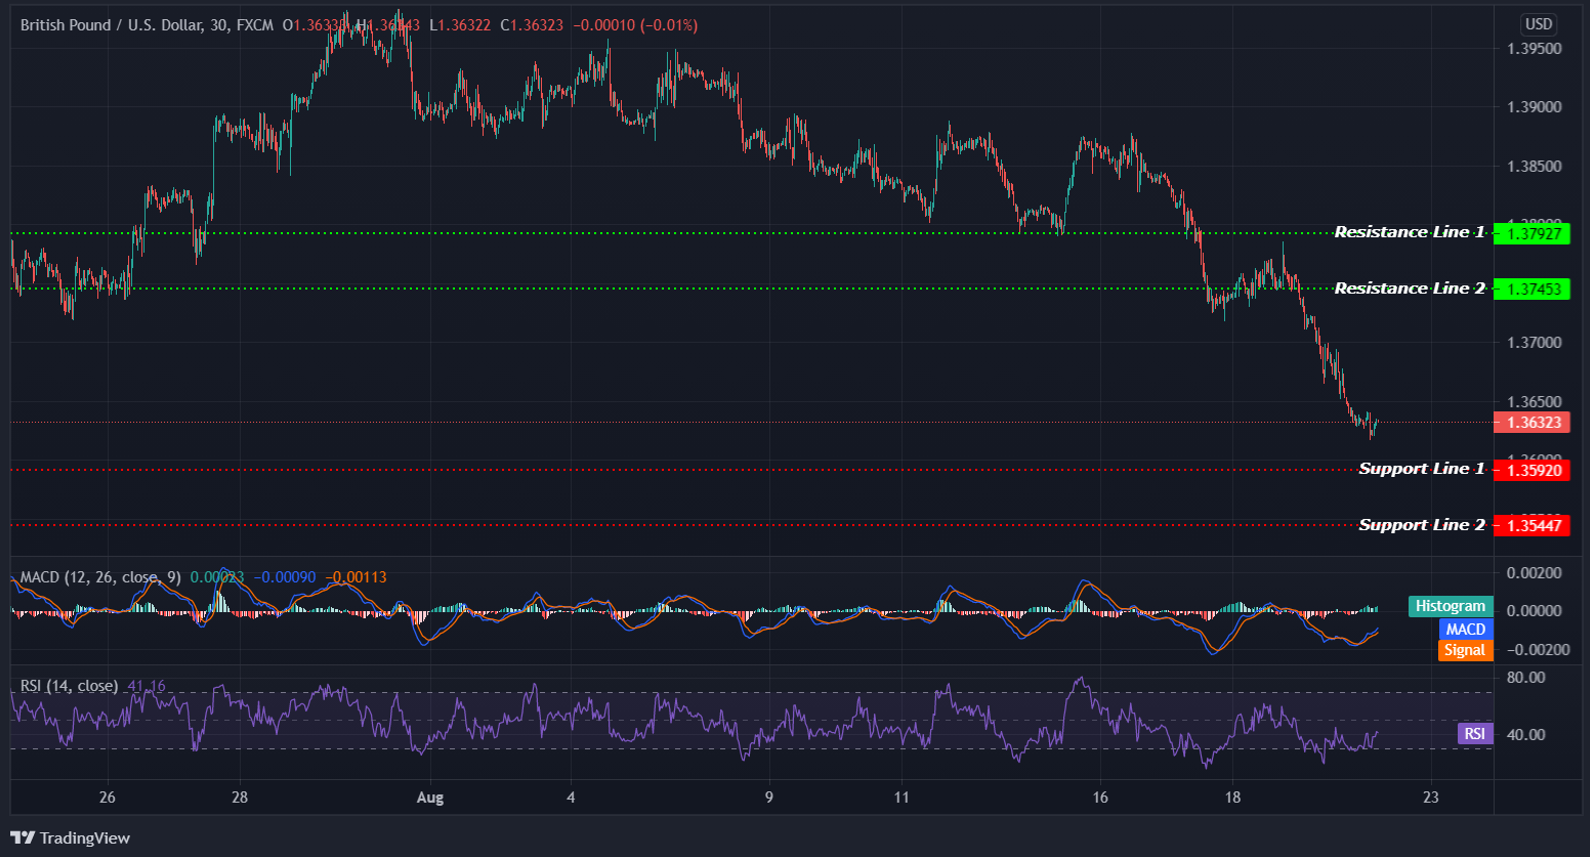Select the Support Line 2 label
Screen dimensions: 1590x857
[x=1421, y=525]
